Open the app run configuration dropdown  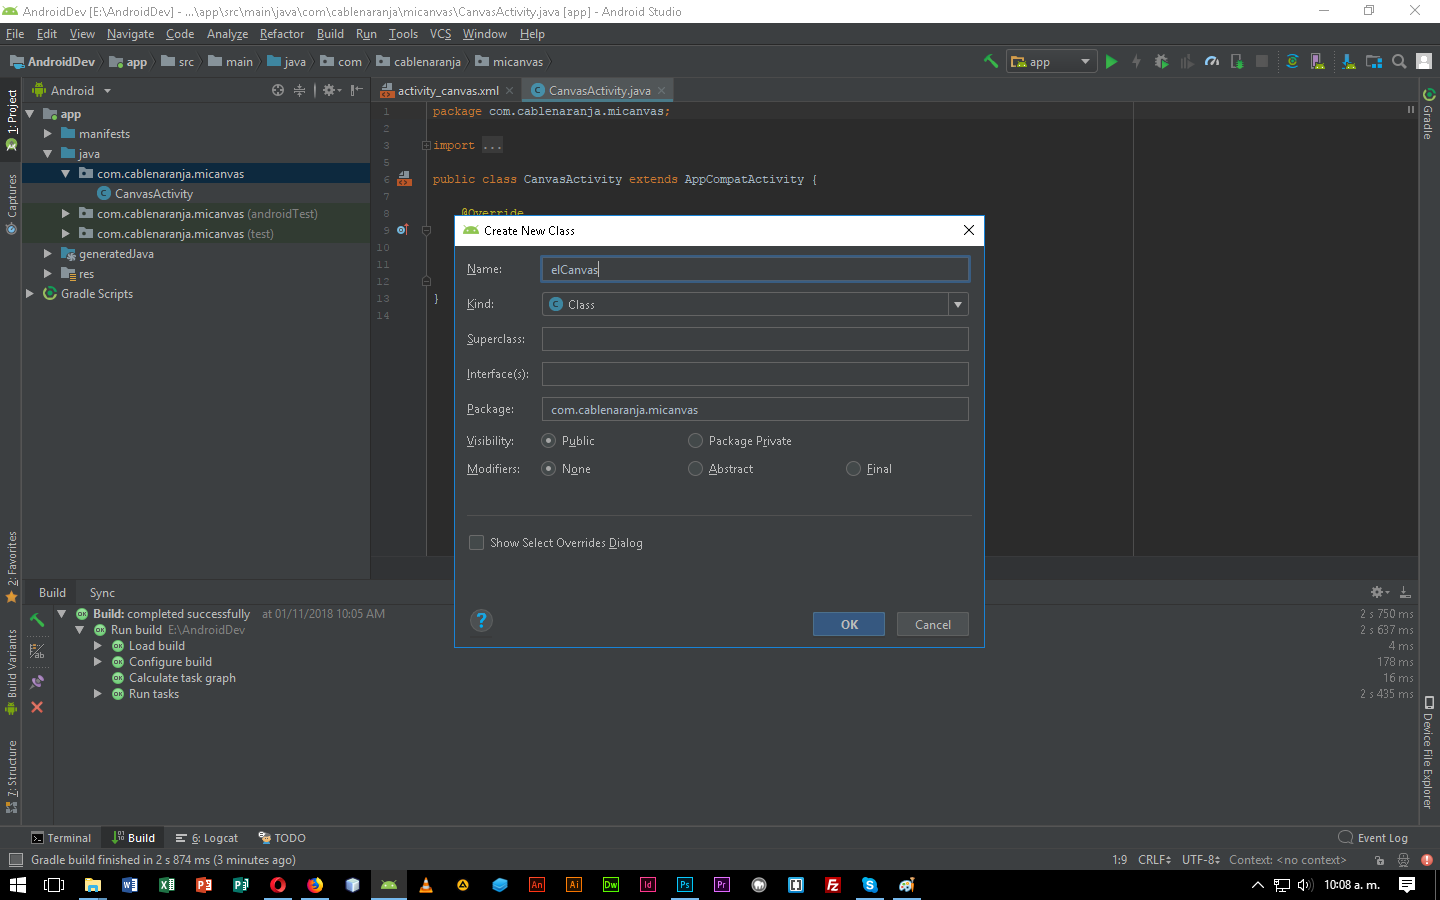tap(1052, 61)
